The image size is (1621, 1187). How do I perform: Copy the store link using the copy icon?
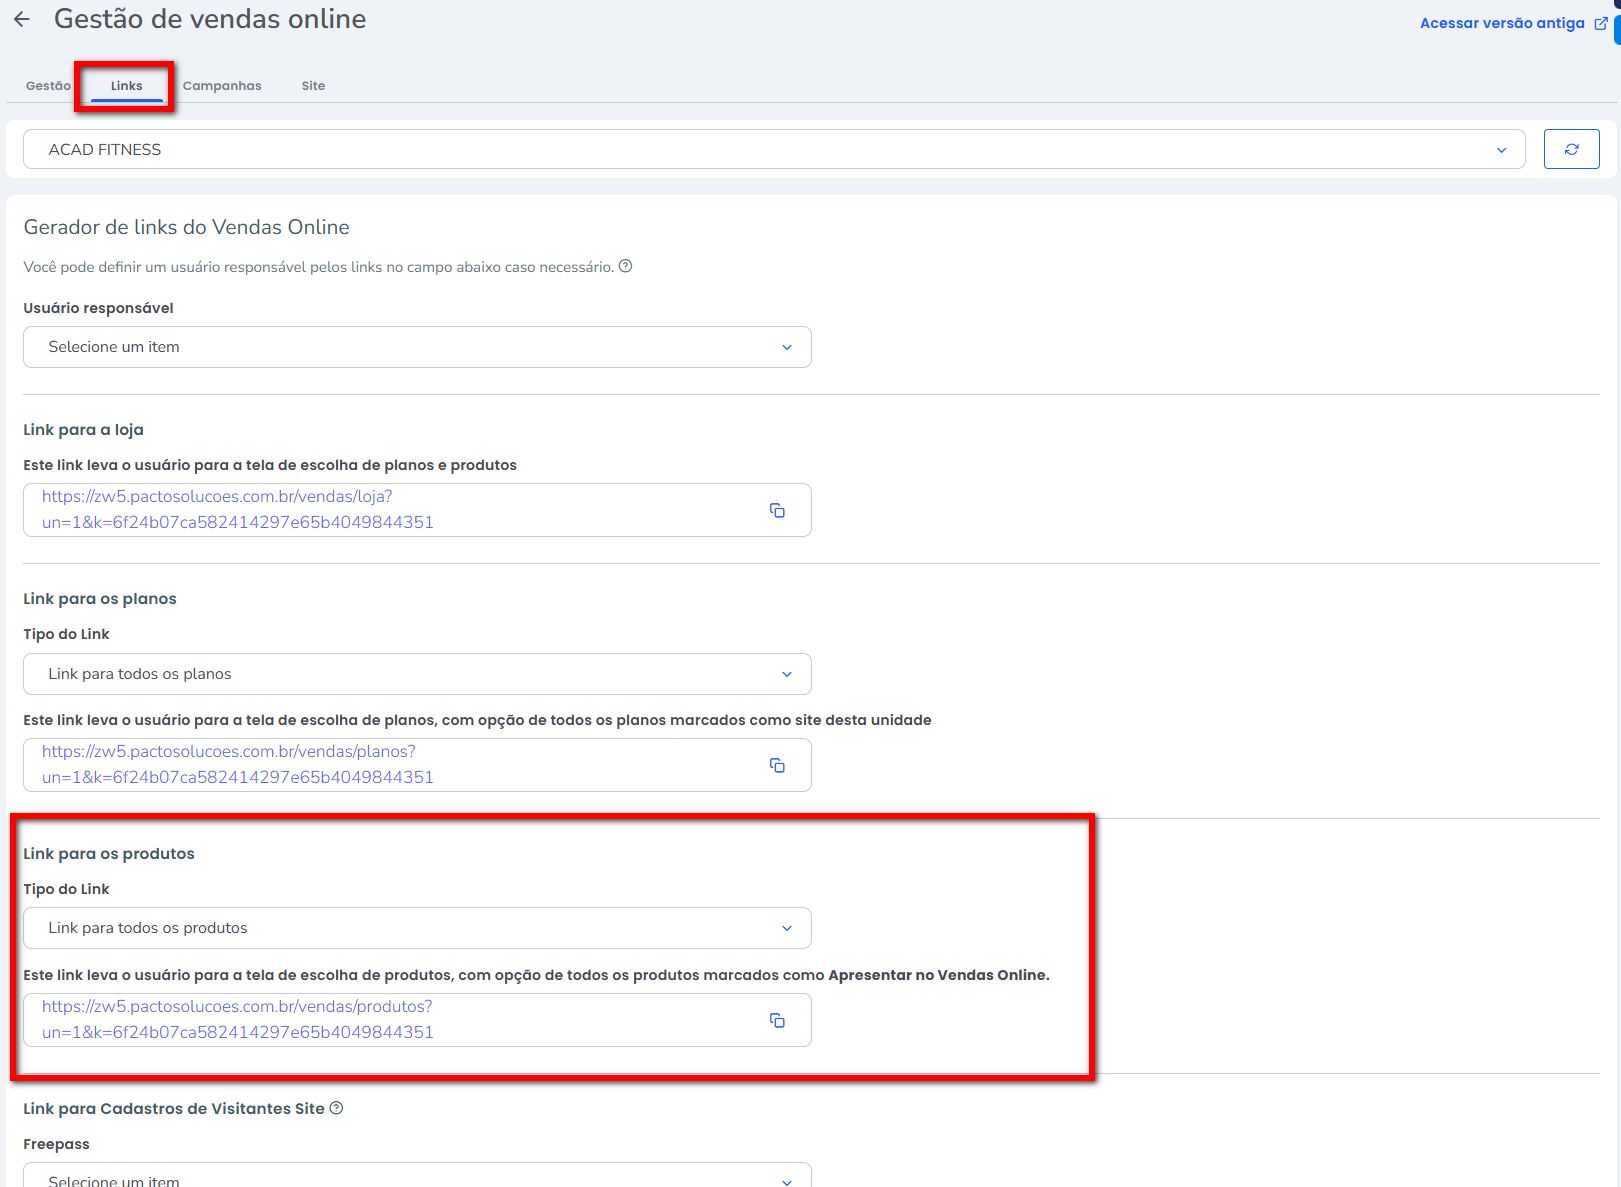[777, 510]
